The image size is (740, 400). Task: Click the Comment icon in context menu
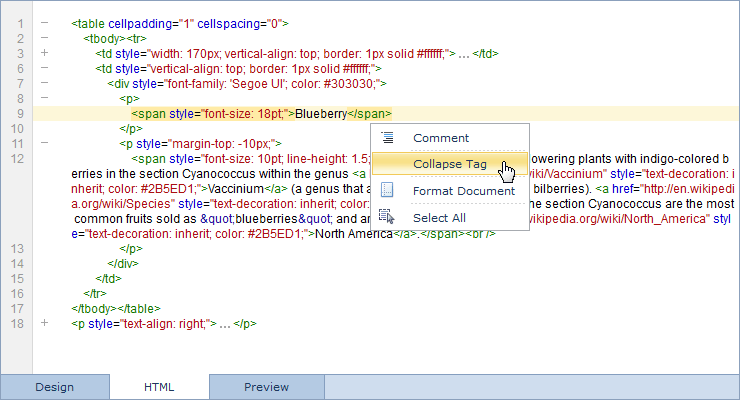coord(388,138)
